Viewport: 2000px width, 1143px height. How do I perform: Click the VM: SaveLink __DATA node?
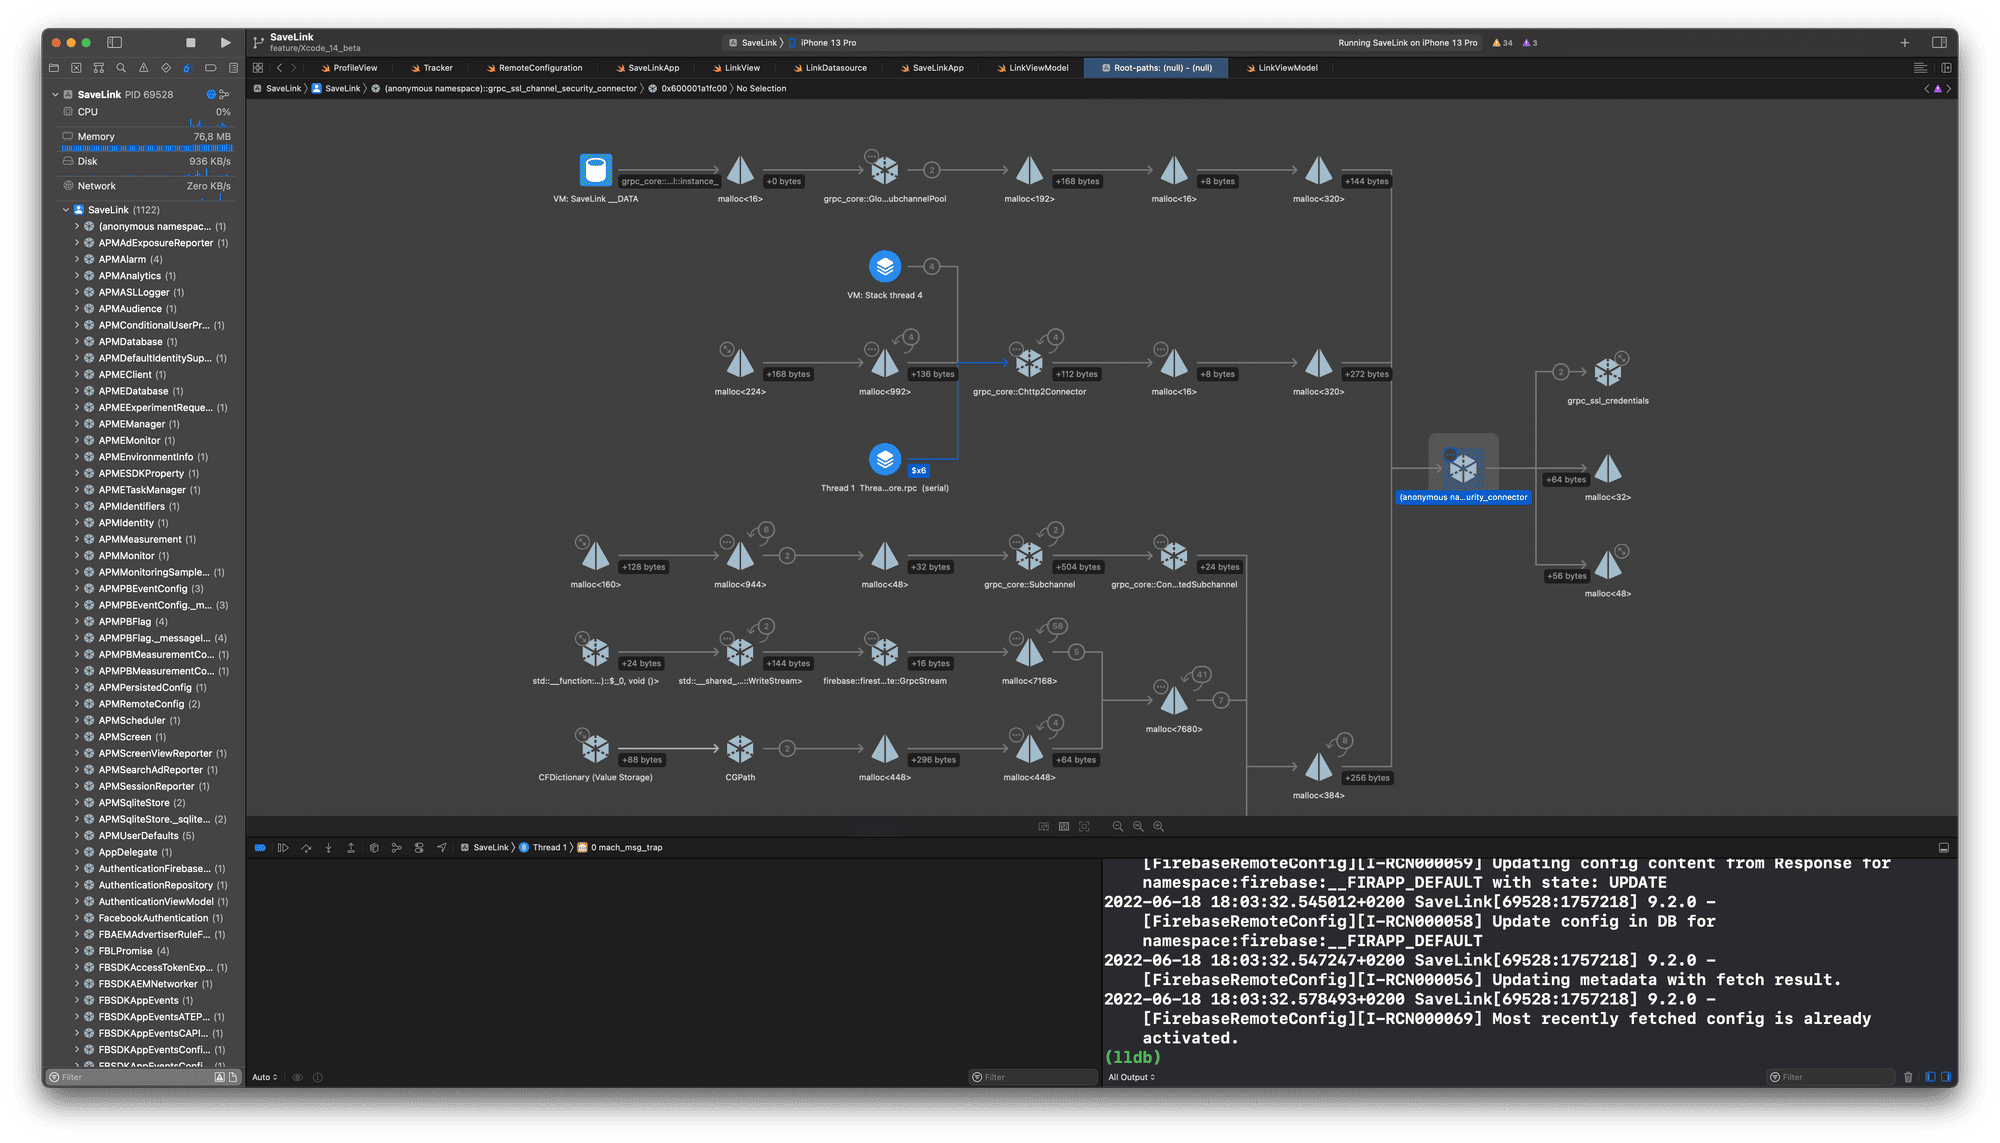(x=596, y=170)
